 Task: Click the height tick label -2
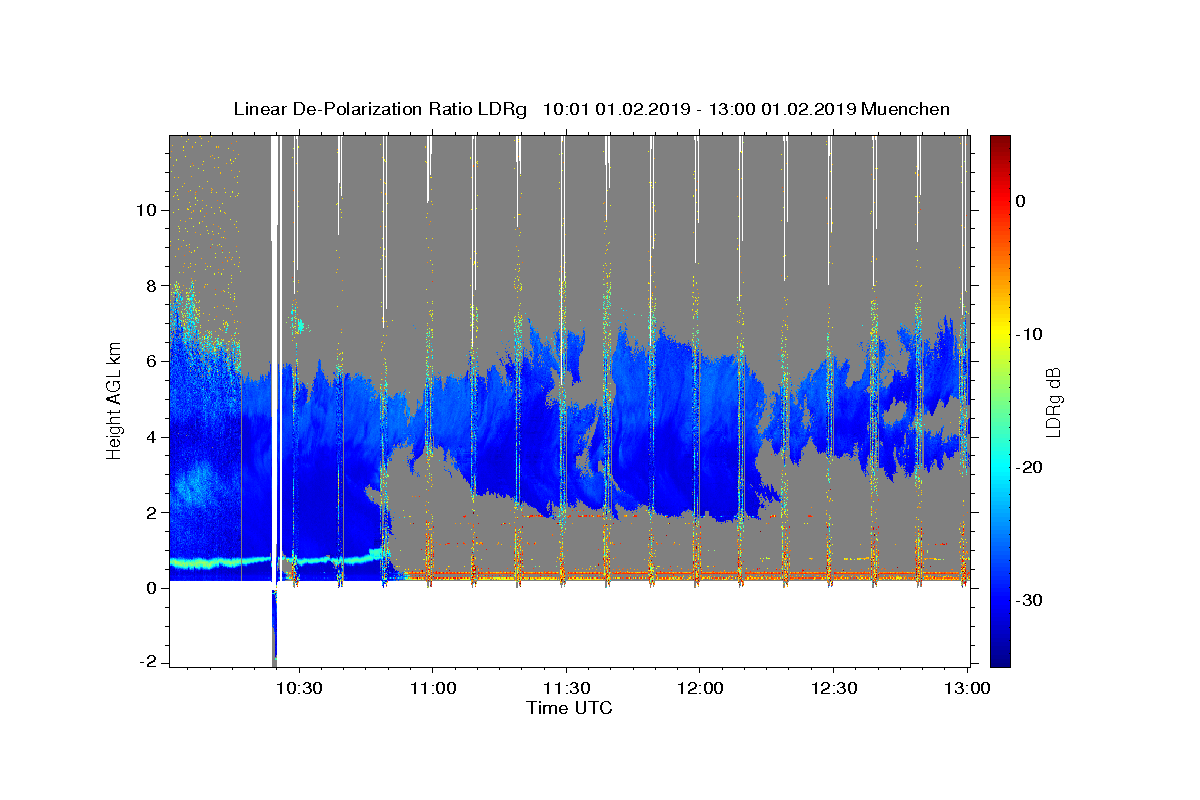[x=149, y=662]
